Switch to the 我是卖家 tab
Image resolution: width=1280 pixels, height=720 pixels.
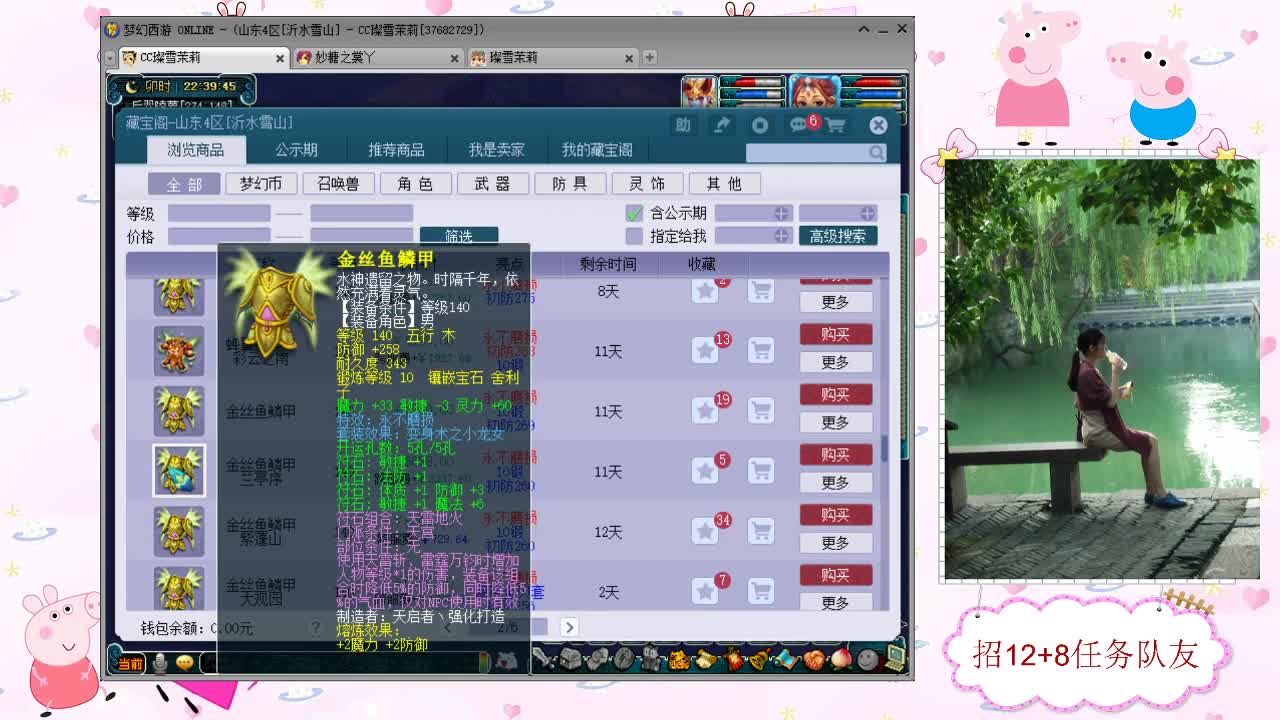(x=496, y=150)
